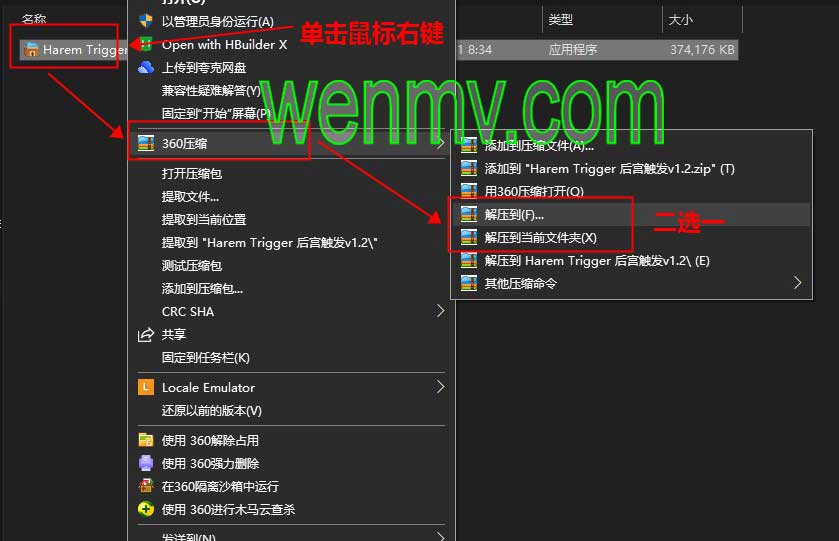Expand the 发送到(N) submenu arrow
The width and height of the screenshot is (839, 541).
[440, 536]
